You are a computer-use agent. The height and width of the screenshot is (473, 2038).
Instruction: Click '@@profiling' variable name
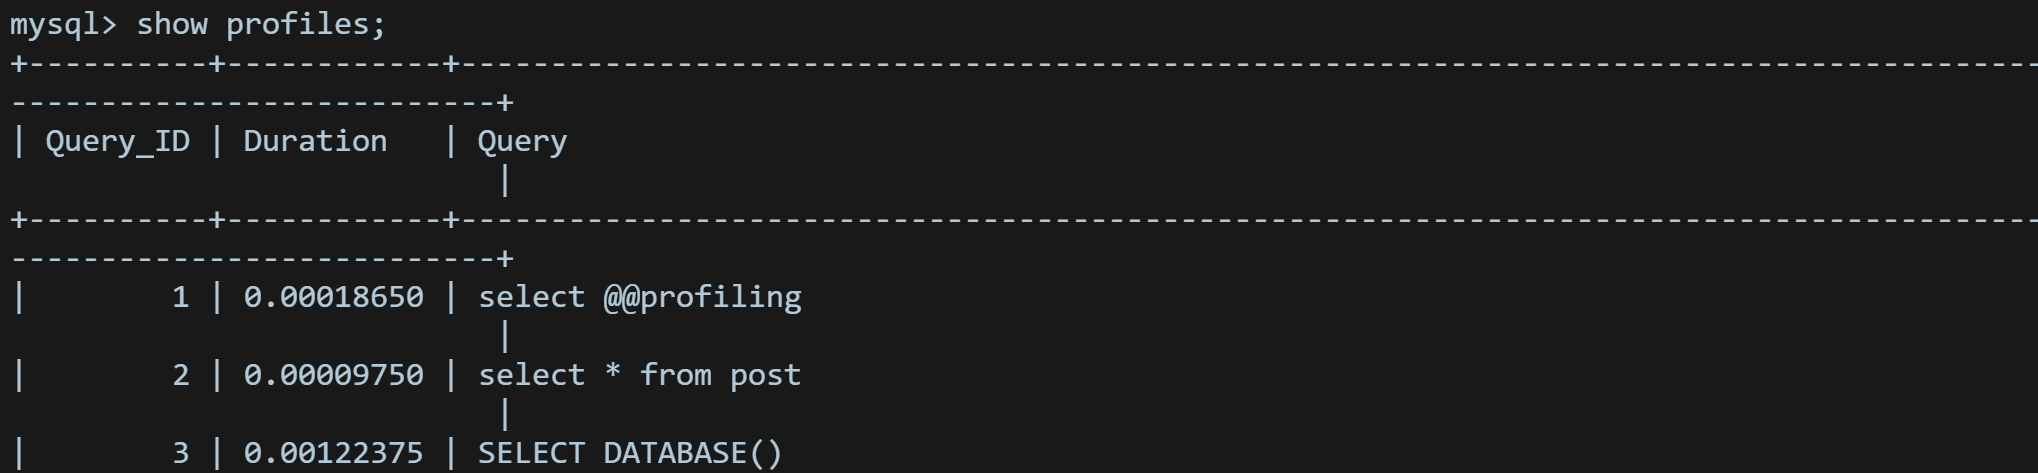click(702, 298)
